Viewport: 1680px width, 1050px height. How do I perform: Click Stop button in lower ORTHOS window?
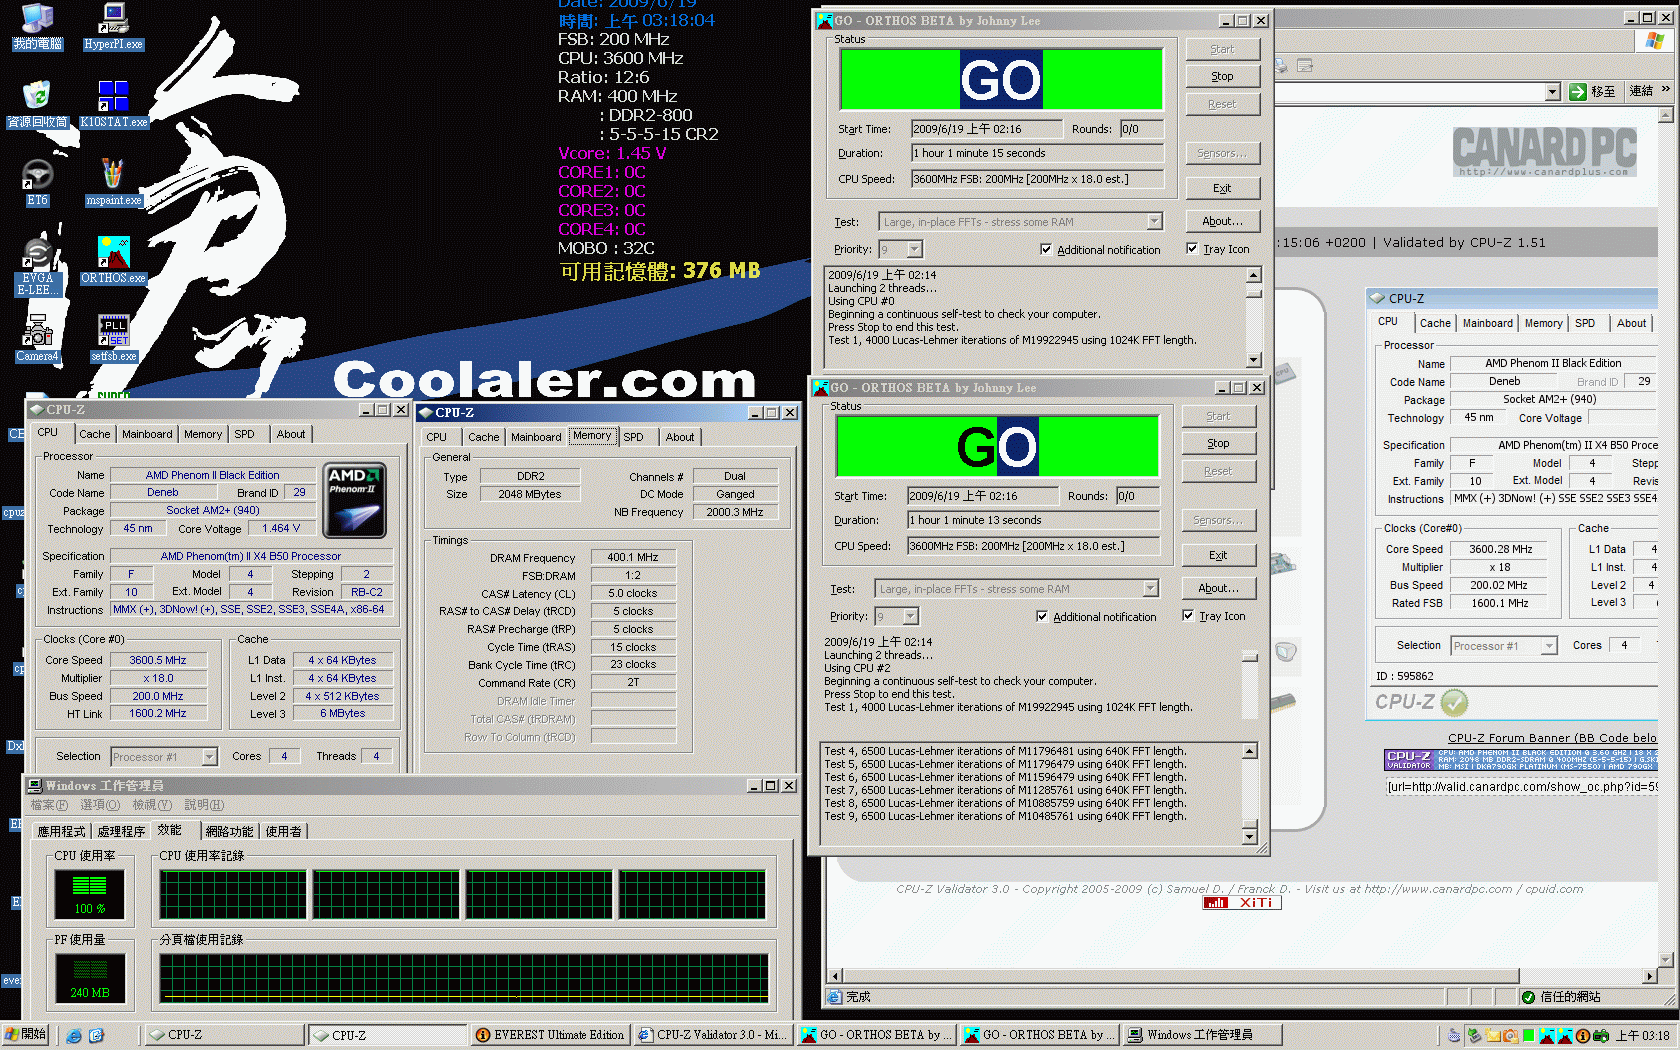coord(1218,443)
